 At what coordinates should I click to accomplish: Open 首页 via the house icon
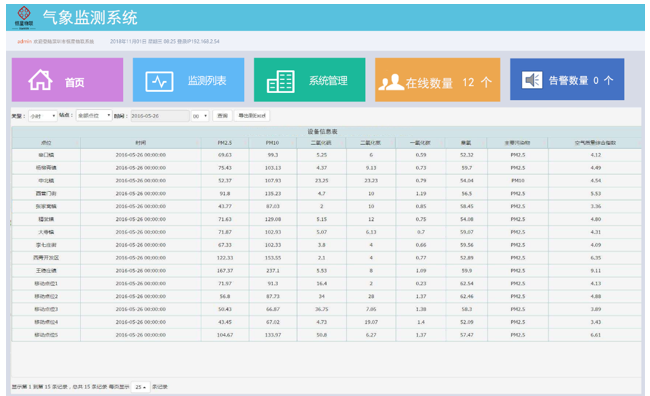coord(40,80)
